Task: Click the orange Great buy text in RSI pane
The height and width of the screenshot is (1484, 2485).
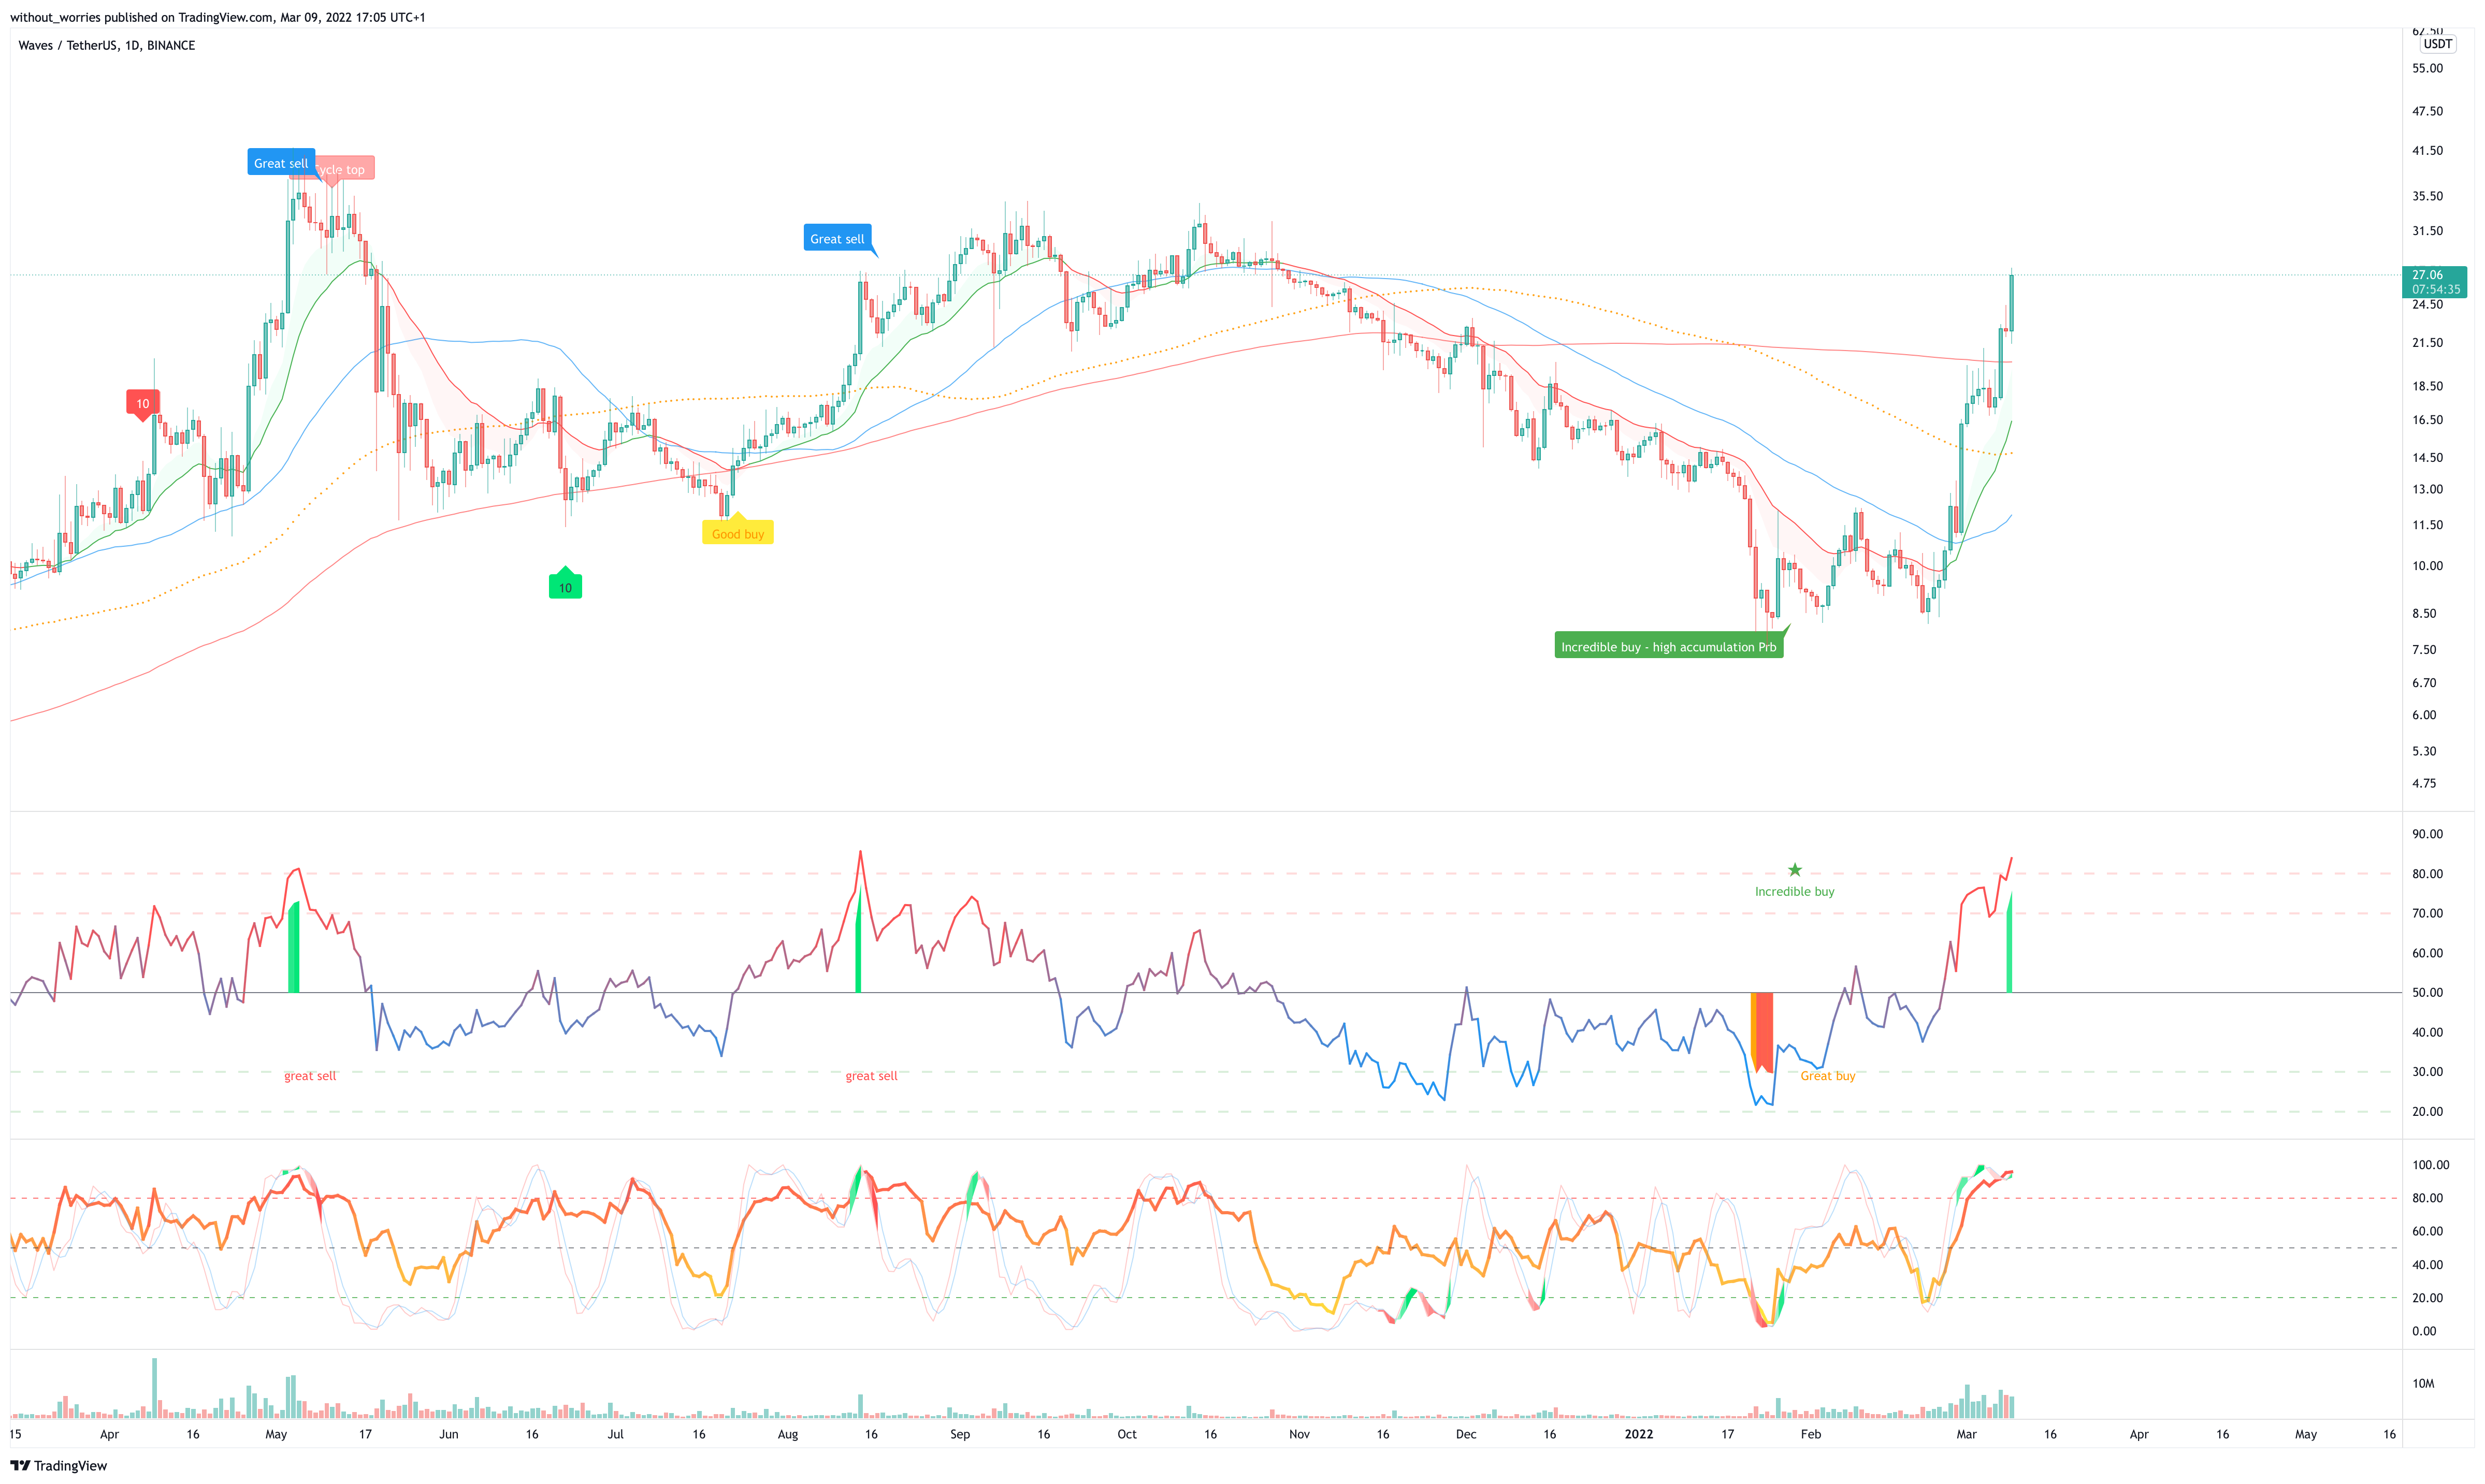Action: pyautogui.click(x=1828, y=1076)
